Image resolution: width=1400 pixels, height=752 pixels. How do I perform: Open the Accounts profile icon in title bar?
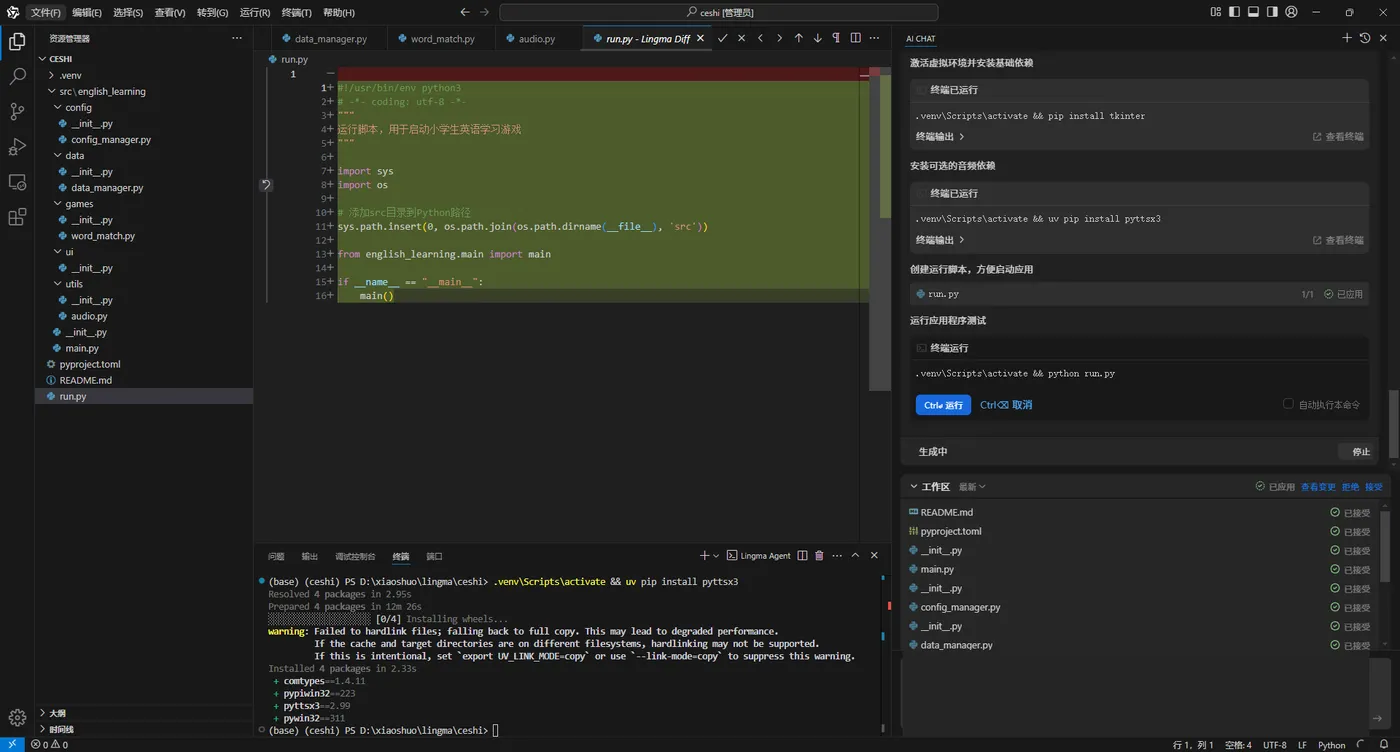click(1291, 12)
